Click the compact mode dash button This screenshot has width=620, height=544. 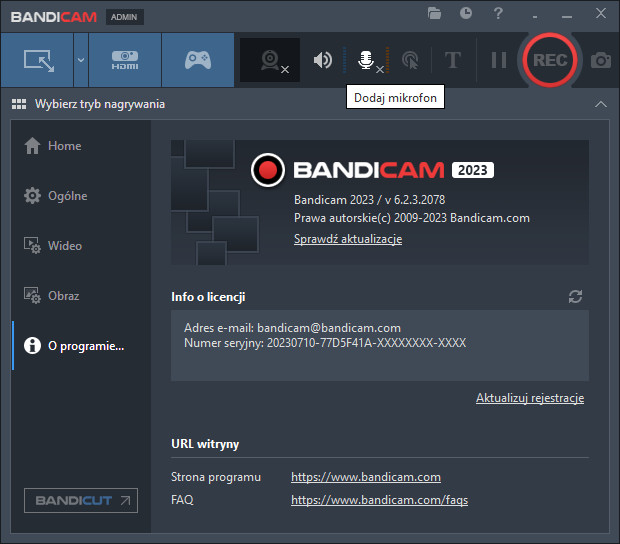(535, 17)
